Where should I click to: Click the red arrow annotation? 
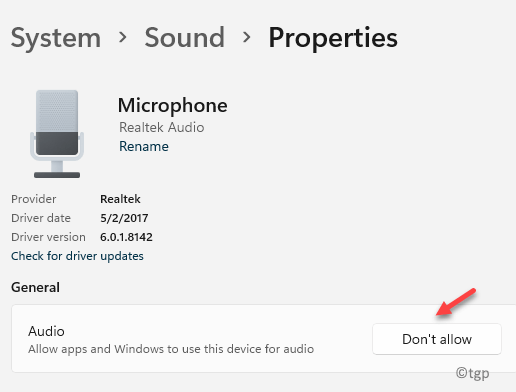coord(456,302)
